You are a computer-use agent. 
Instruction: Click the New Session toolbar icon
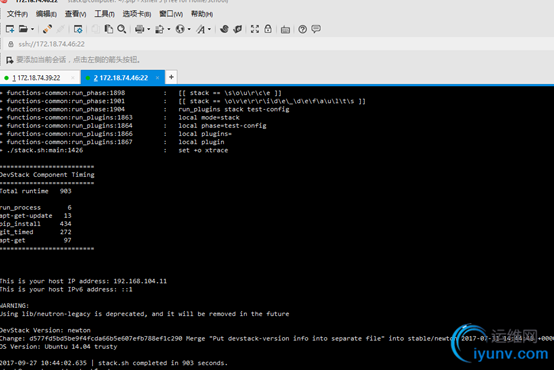10,29
